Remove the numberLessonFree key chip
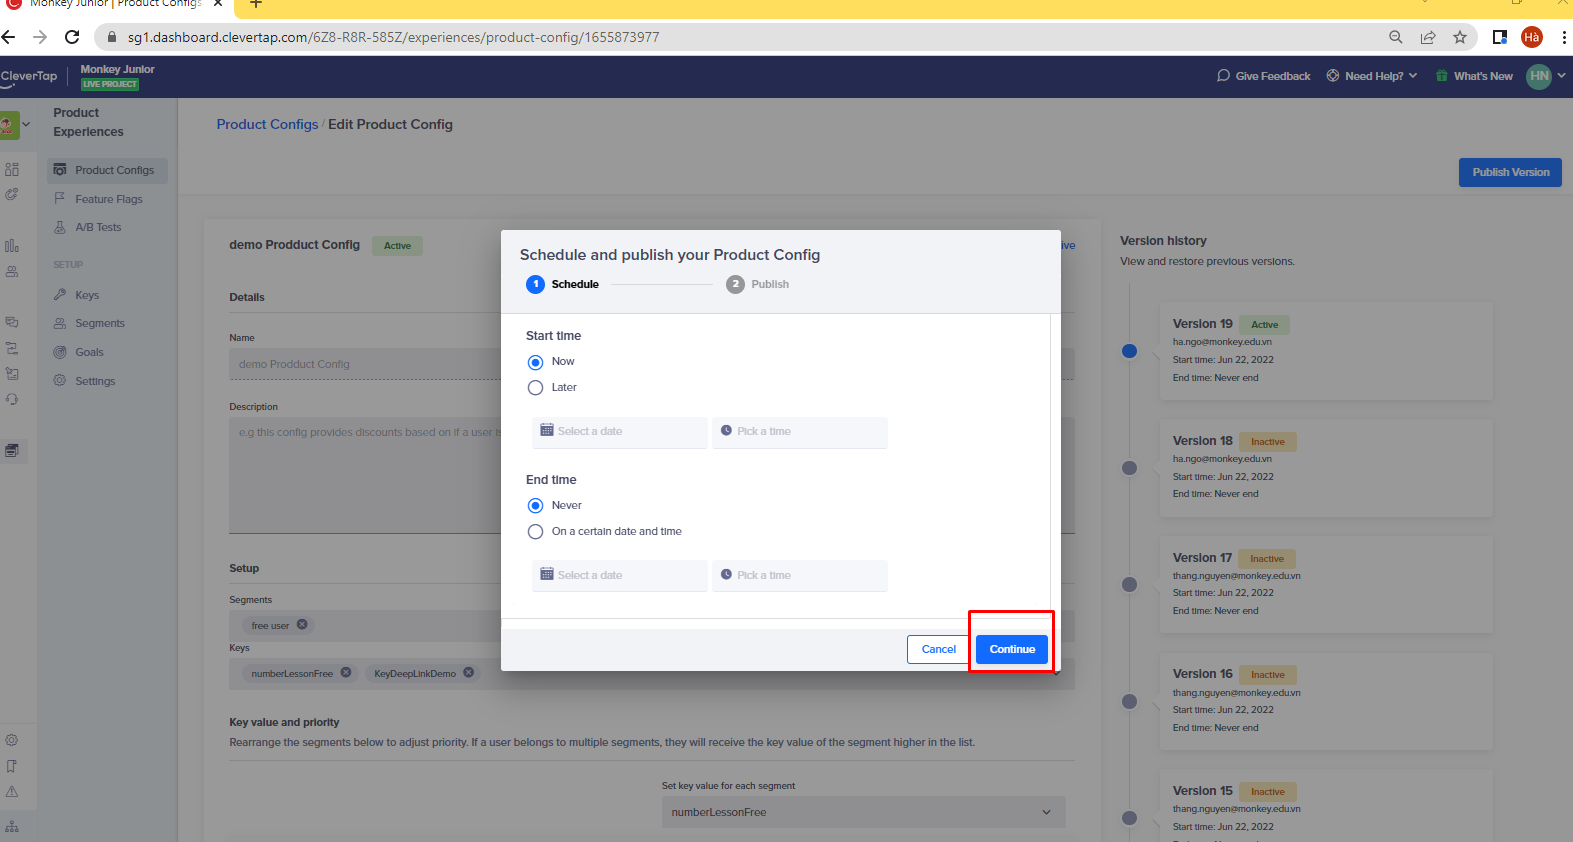Image resolution: width=1573 pixels, height=842 pixels. (x=346, y=673)
